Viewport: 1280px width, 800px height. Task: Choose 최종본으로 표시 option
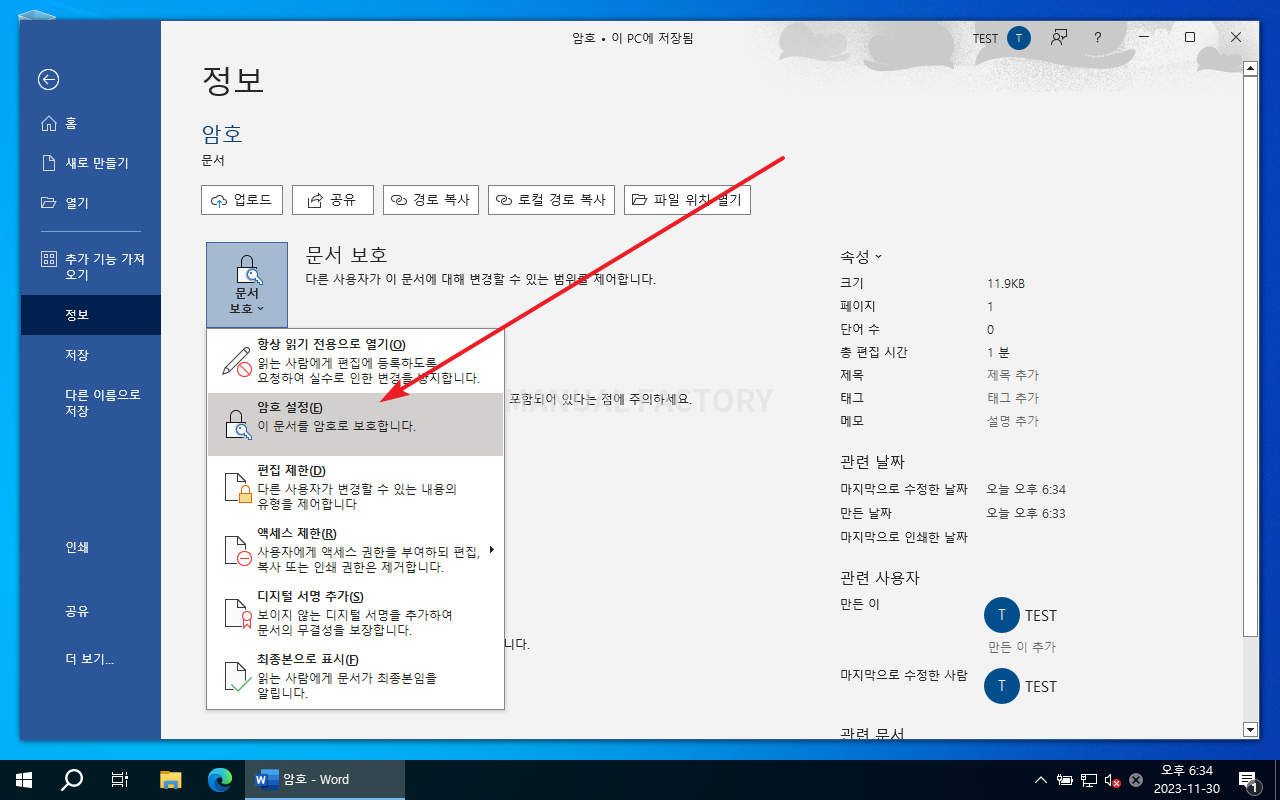pyautogui.click(x=355, y=676)
